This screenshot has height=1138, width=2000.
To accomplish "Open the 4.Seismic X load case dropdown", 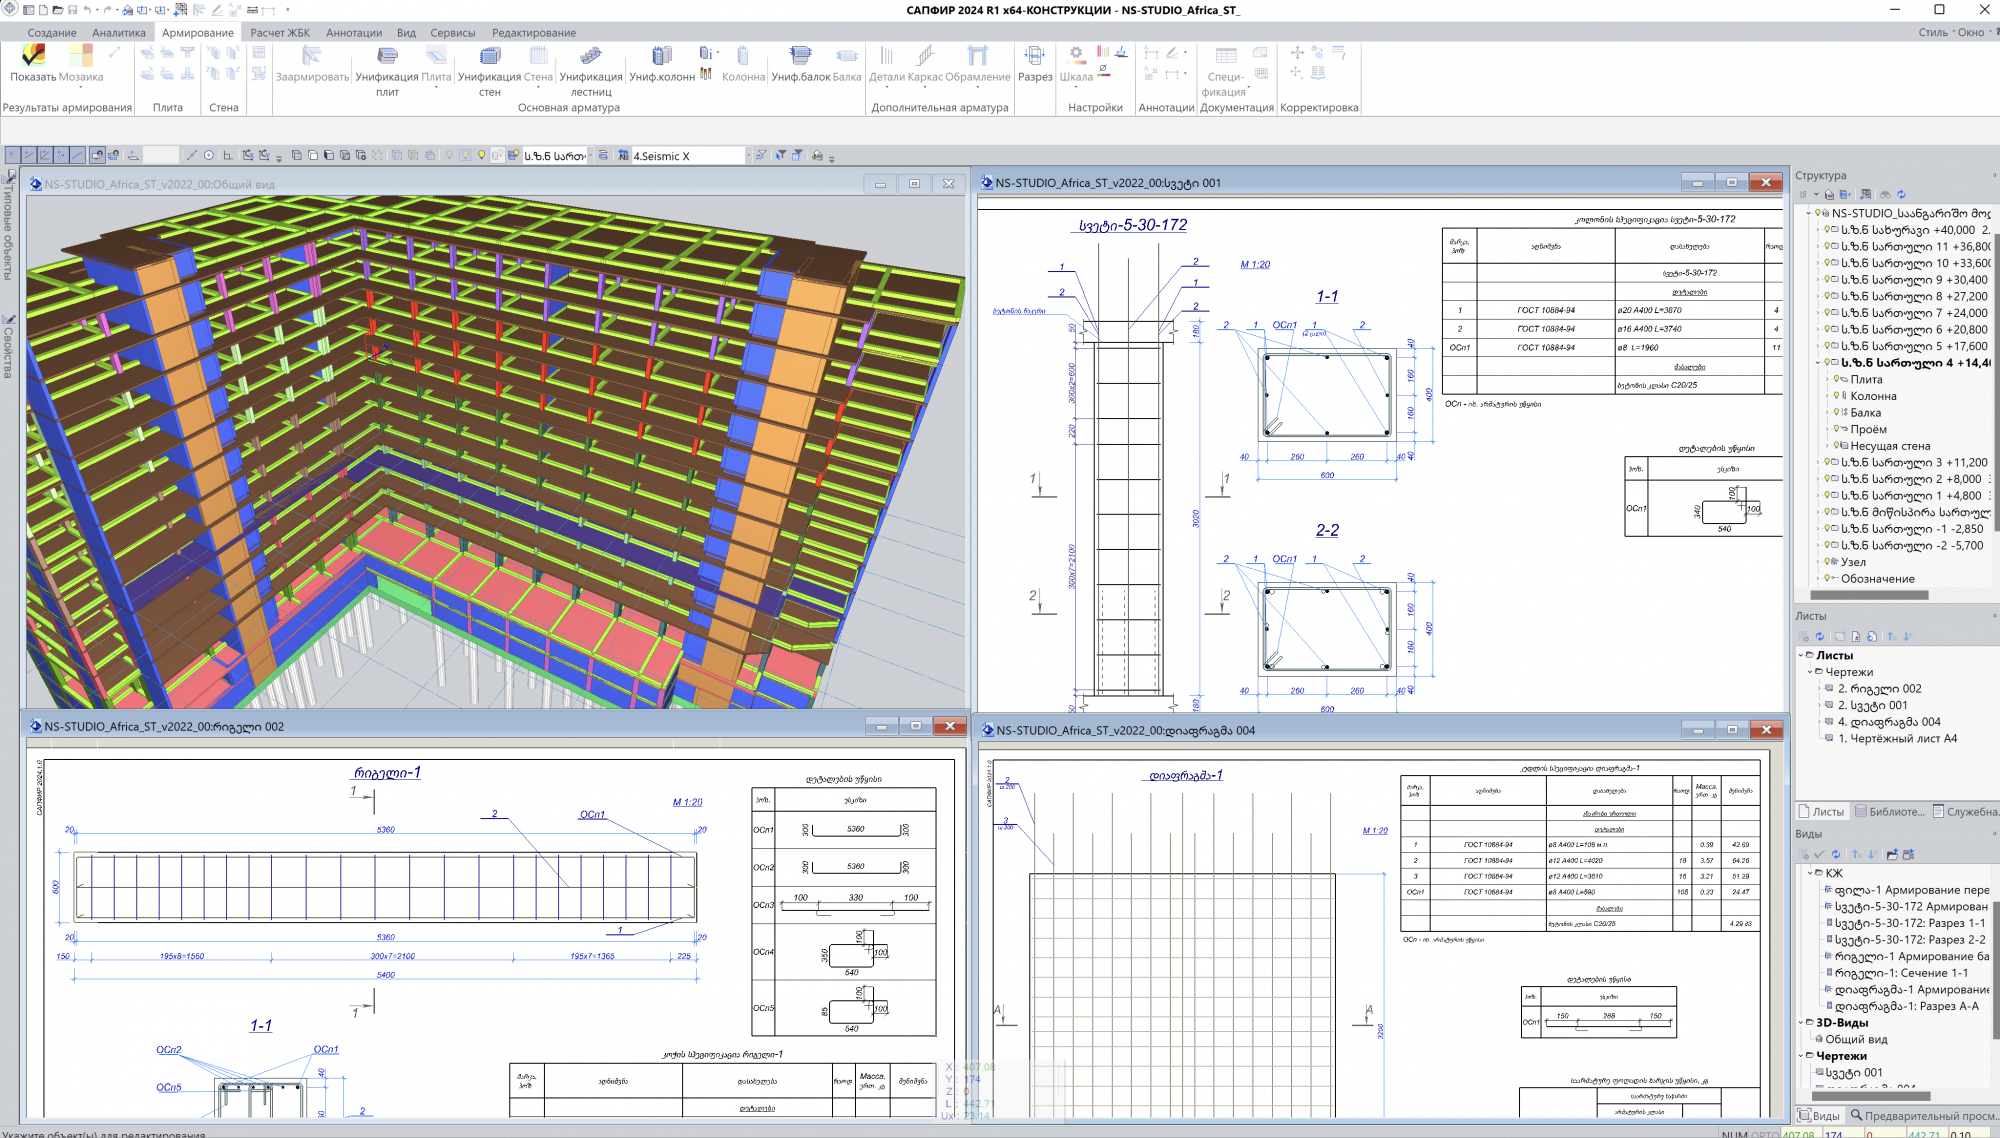I will (x=746, y=156).
